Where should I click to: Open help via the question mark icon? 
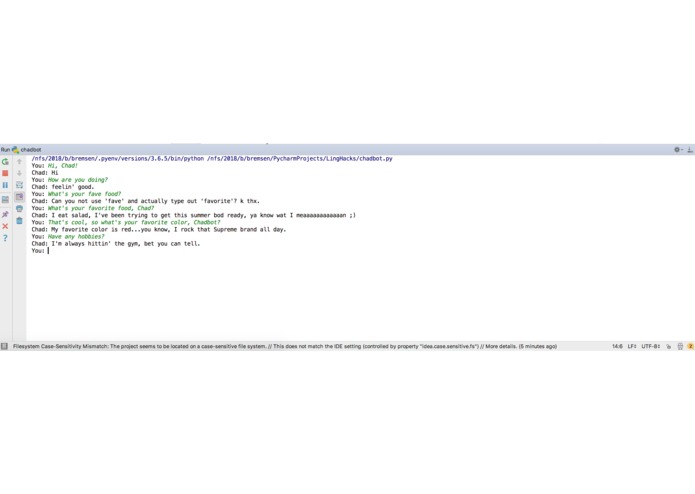(x=5, y=238)
